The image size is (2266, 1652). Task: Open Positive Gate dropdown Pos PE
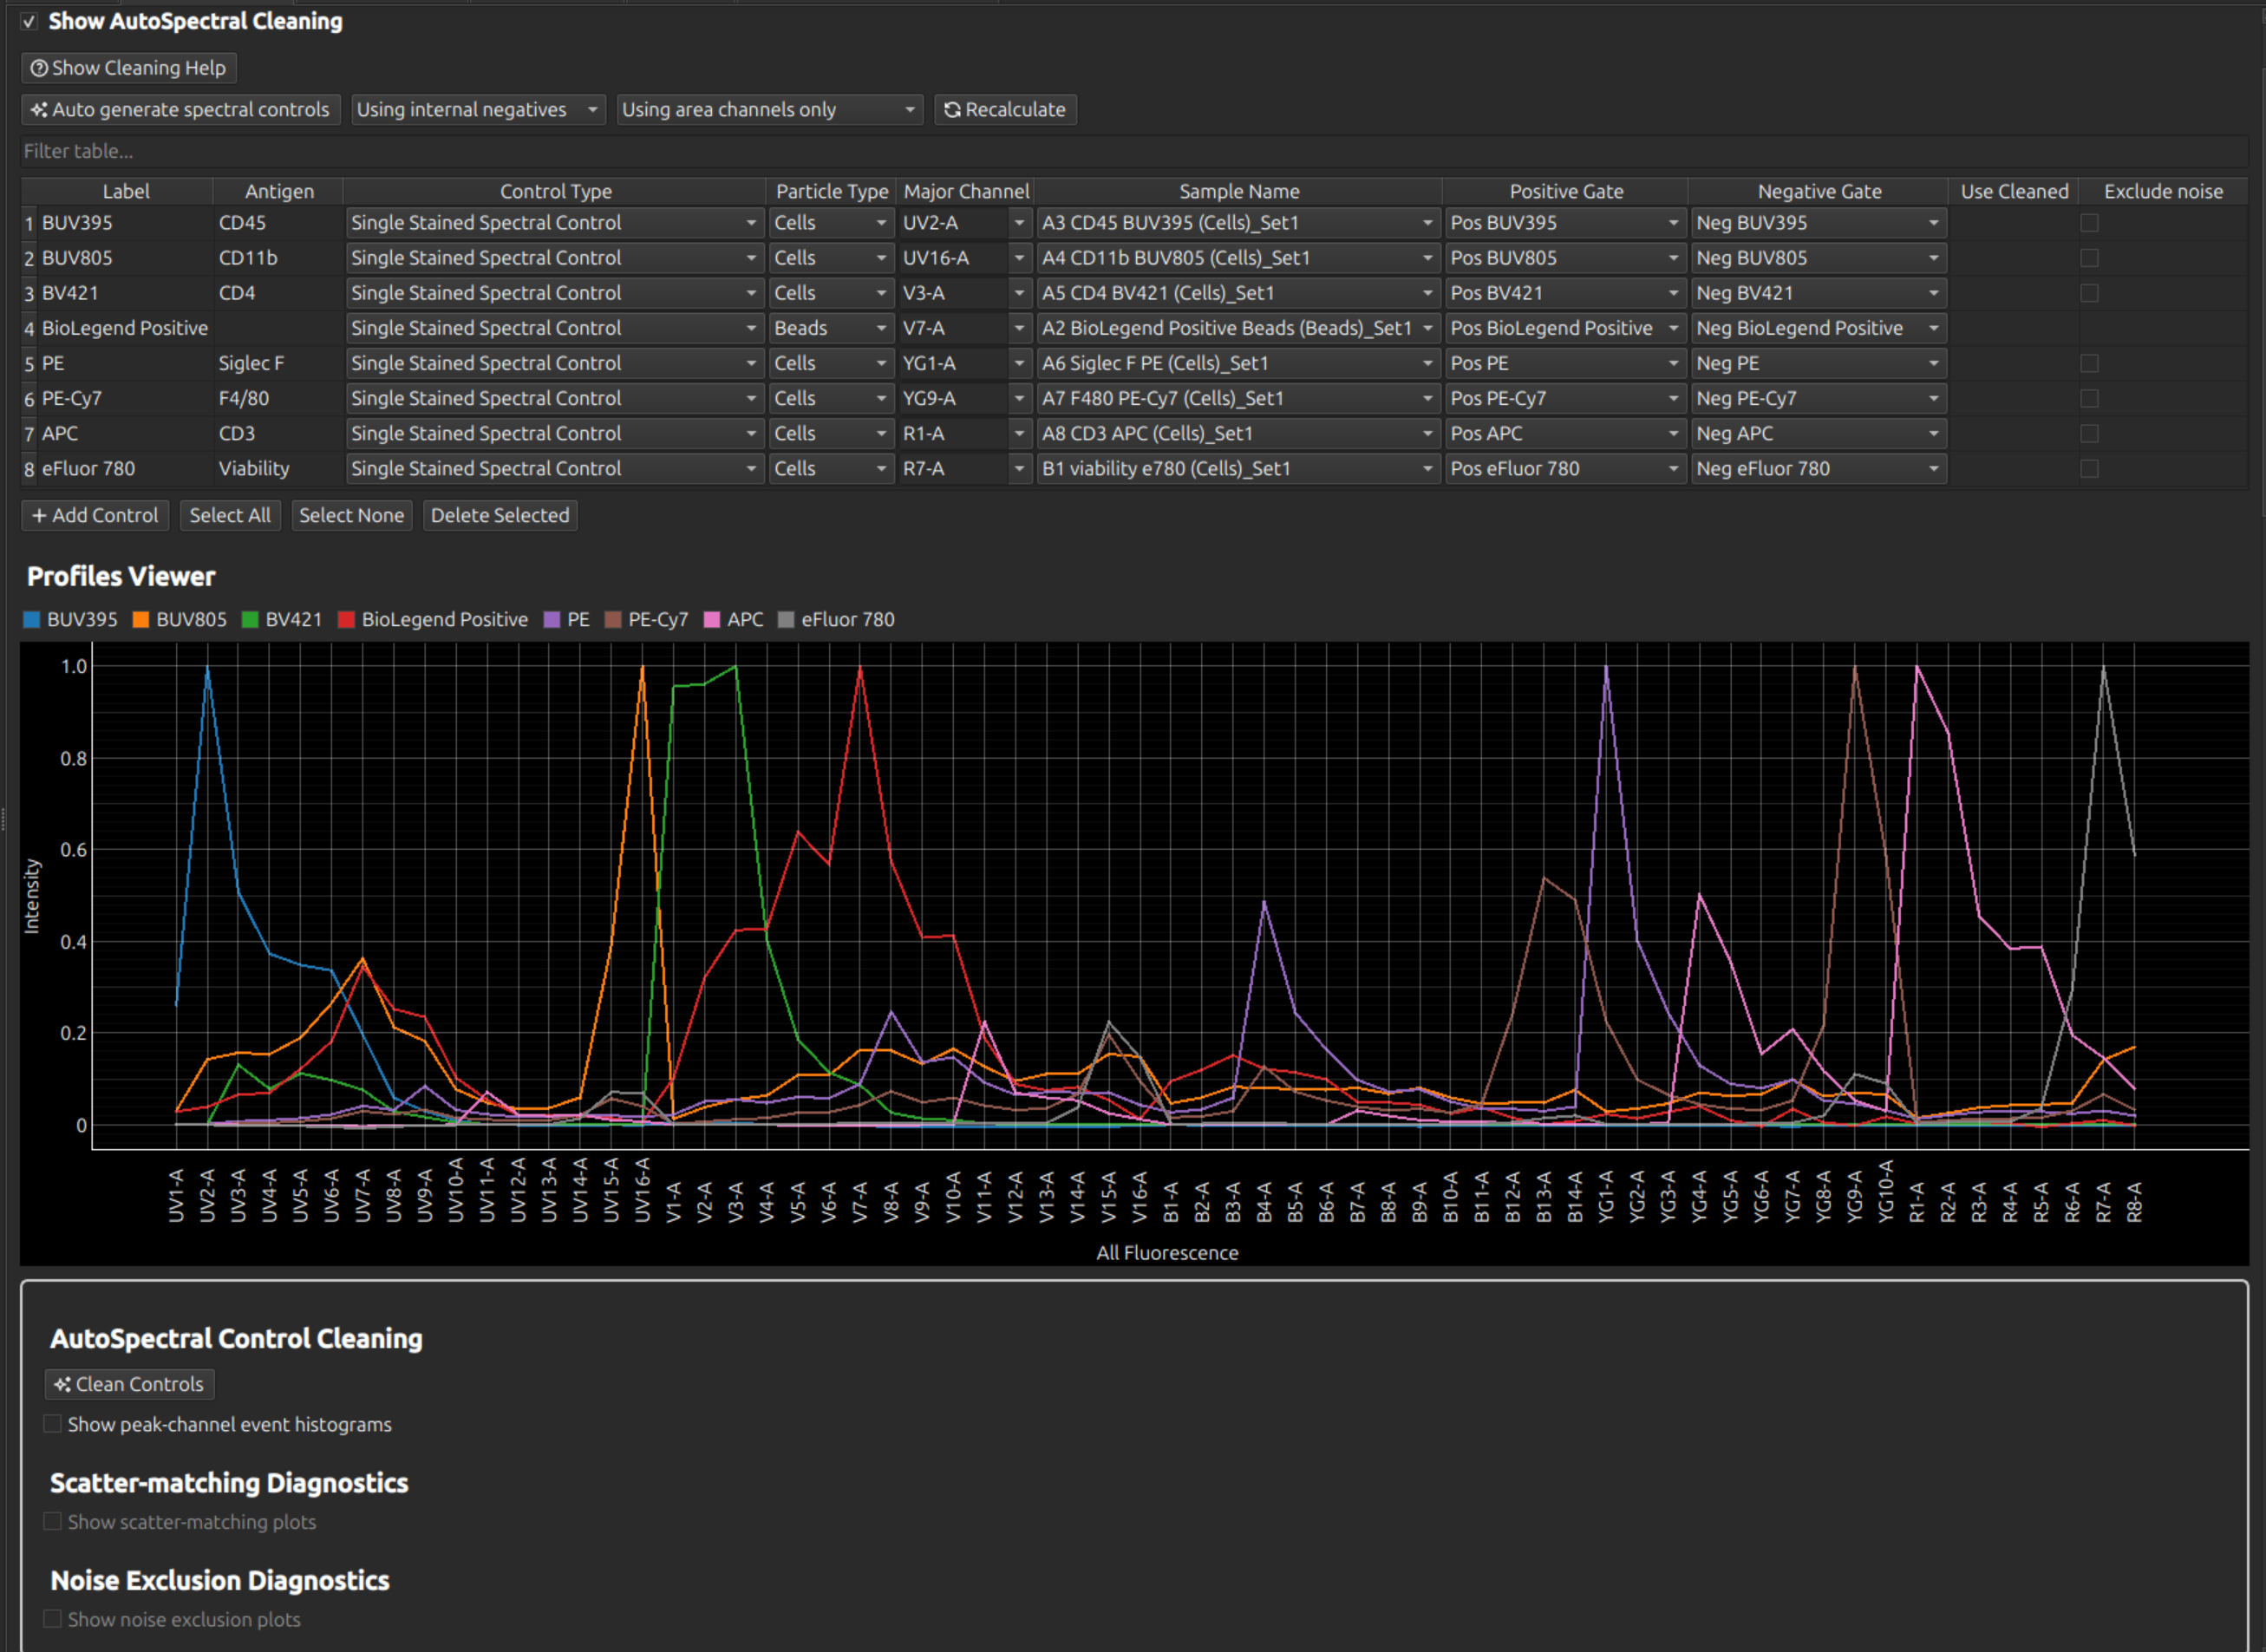click(1566, 363)
